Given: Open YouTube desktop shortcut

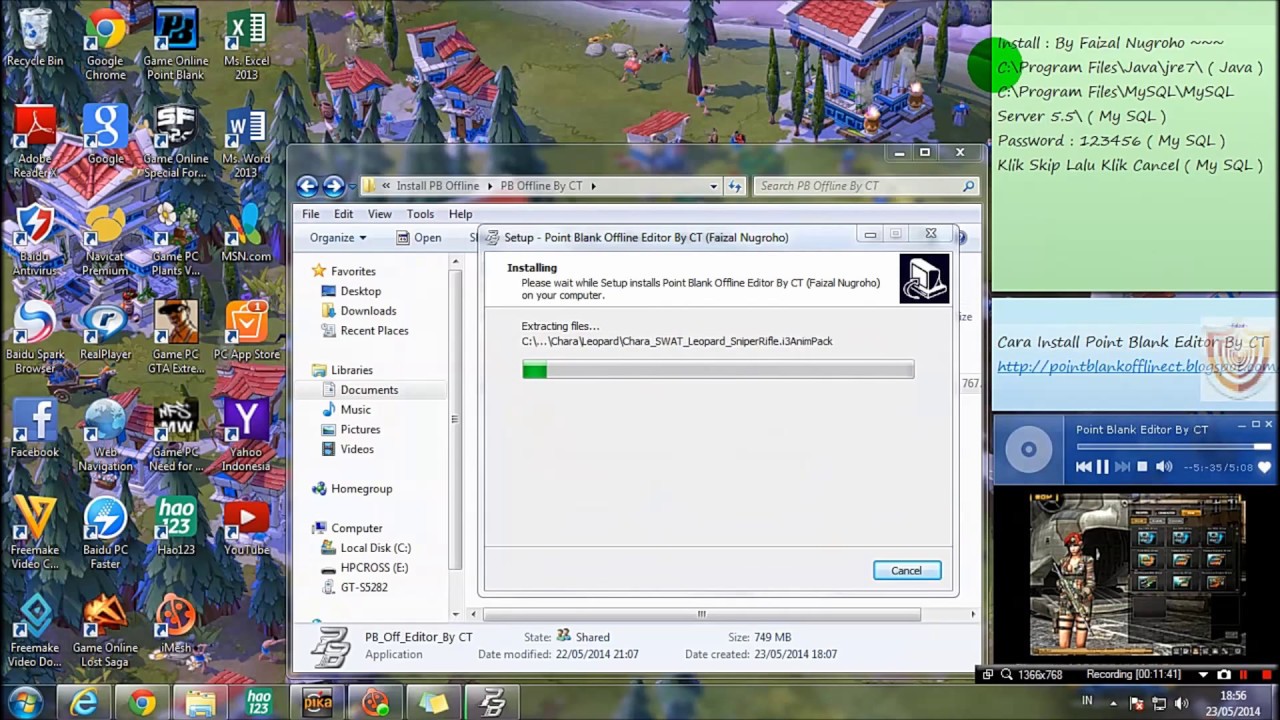Looking at the screenshot, I should tap(246, 528).
